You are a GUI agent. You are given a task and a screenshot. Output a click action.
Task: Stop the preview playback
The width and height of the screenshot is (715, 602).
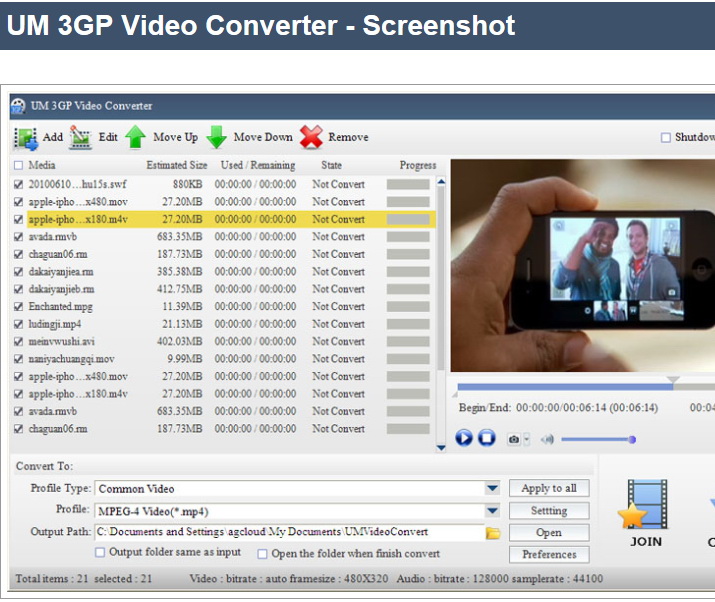coord(487,438)
